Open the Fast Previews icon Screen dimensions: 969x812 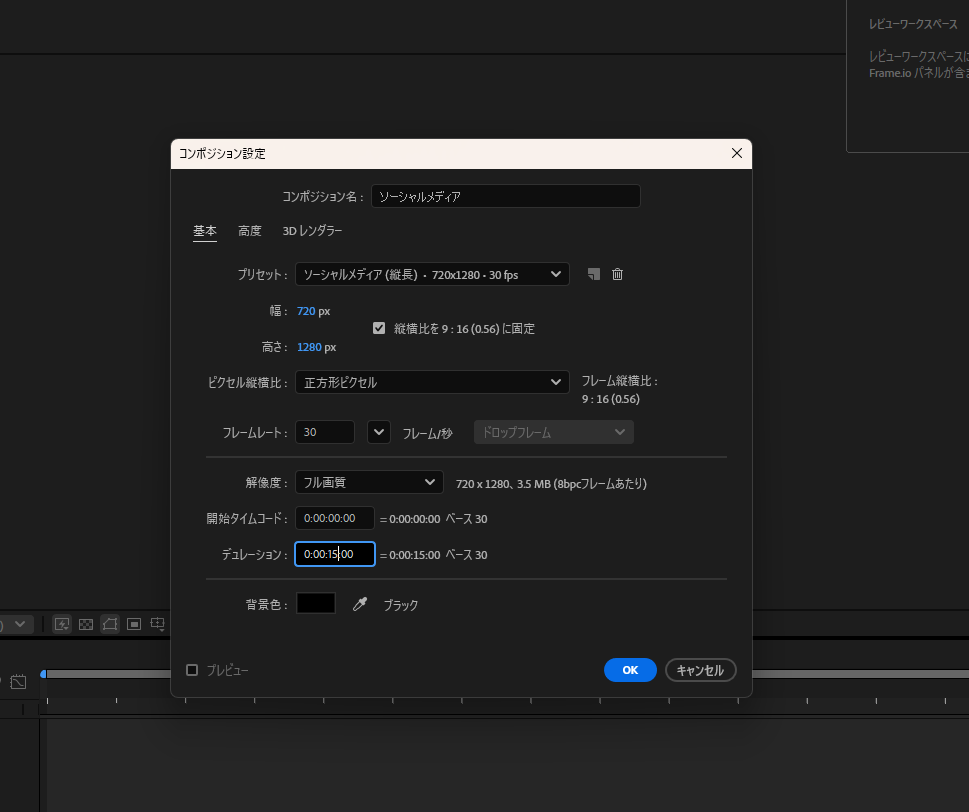click(x=62, y=624)
